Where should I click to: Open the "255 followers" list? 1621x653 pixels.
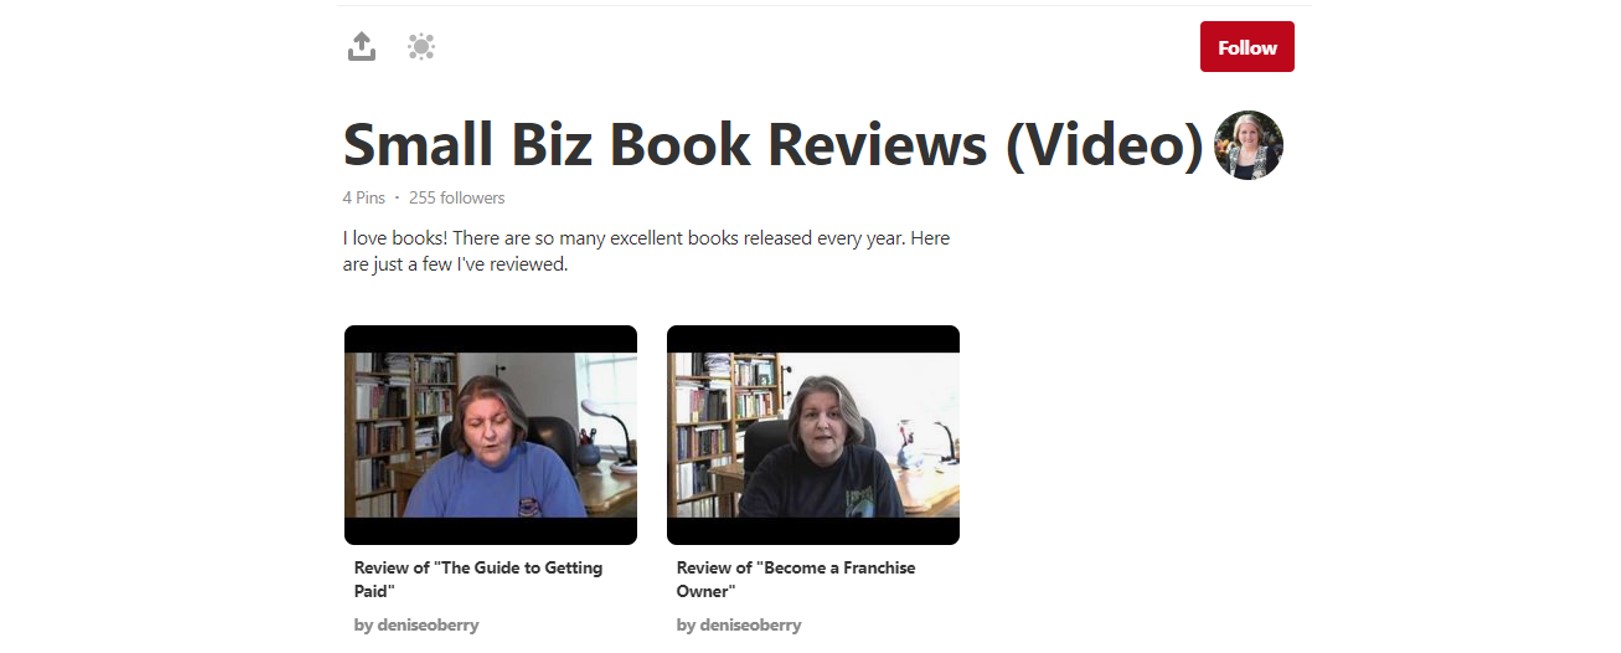pos(457,198)
